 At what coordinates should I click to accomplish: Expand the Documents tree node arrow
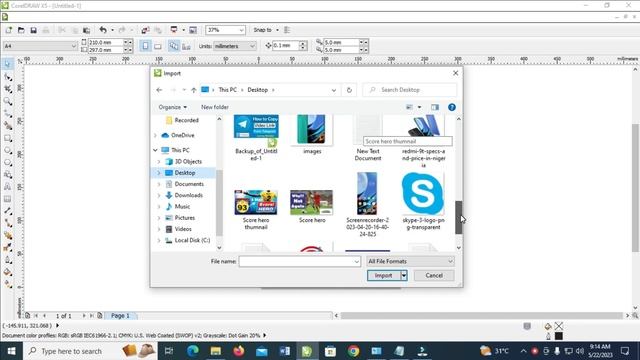(x=159, y=184)
